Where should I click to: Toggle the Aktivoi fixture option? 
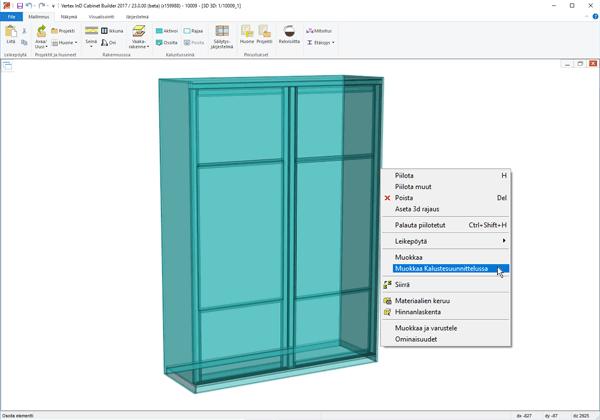tap(167, 31)
